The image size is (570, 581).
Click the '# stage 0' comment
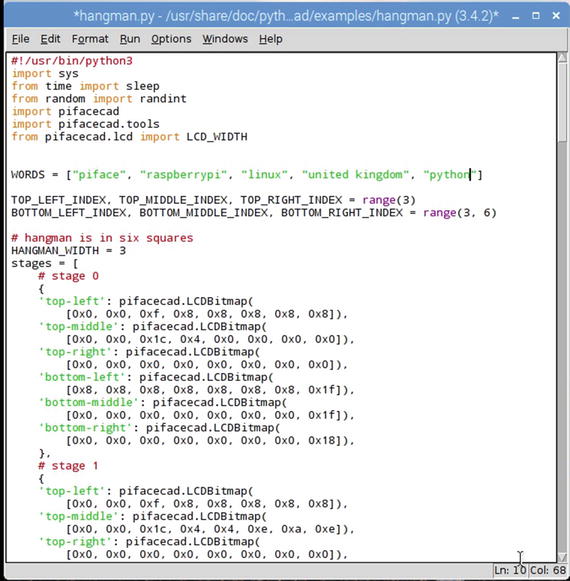point(69,276)
